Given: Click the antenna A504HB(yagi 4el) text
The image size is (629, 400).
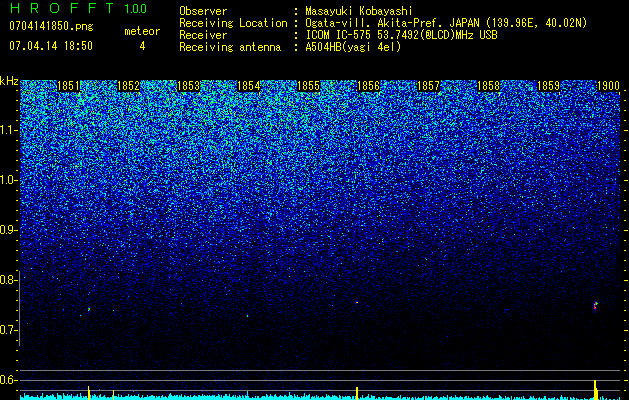Looking at the screenshot, I should [x=353, y=47].
